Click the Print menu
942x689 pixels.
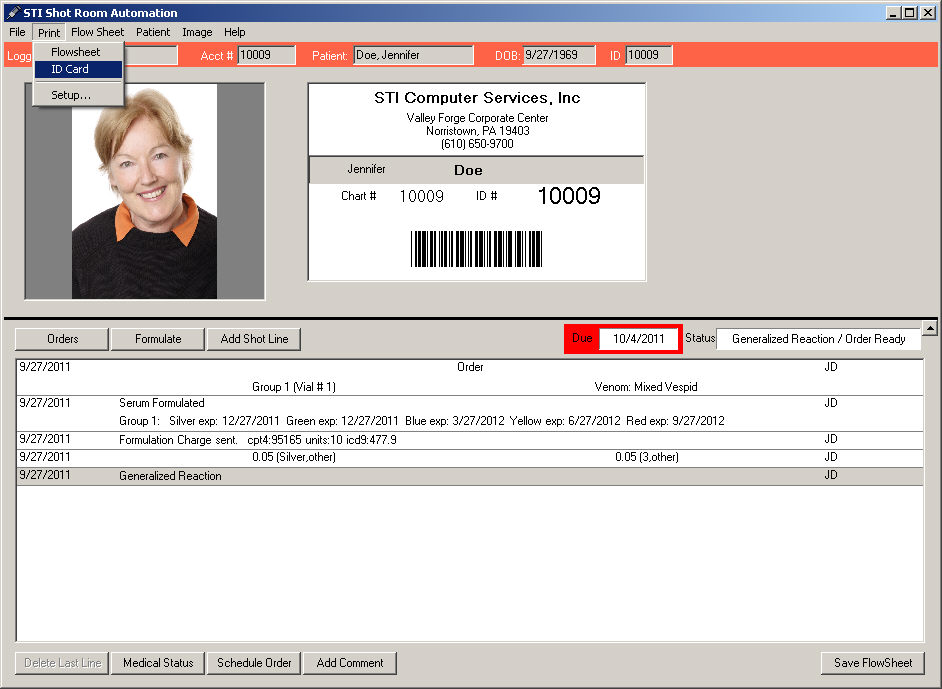pos(49,32)
